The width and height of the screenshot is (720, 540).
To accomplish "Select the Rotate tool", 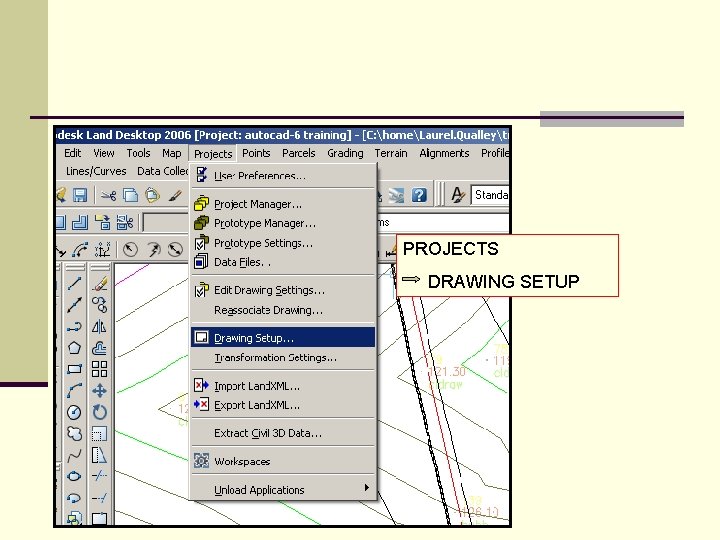I will (x=100, y=412).
